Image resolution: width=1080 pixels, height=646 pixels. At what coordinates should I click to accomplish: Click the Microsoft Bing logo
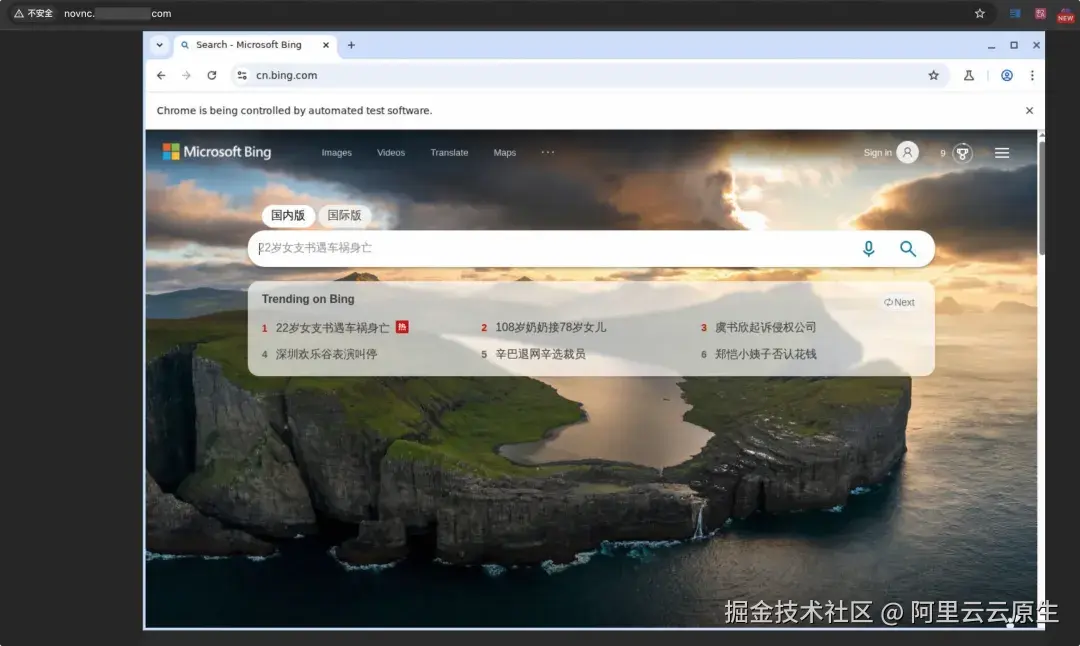tap(216, 151)
